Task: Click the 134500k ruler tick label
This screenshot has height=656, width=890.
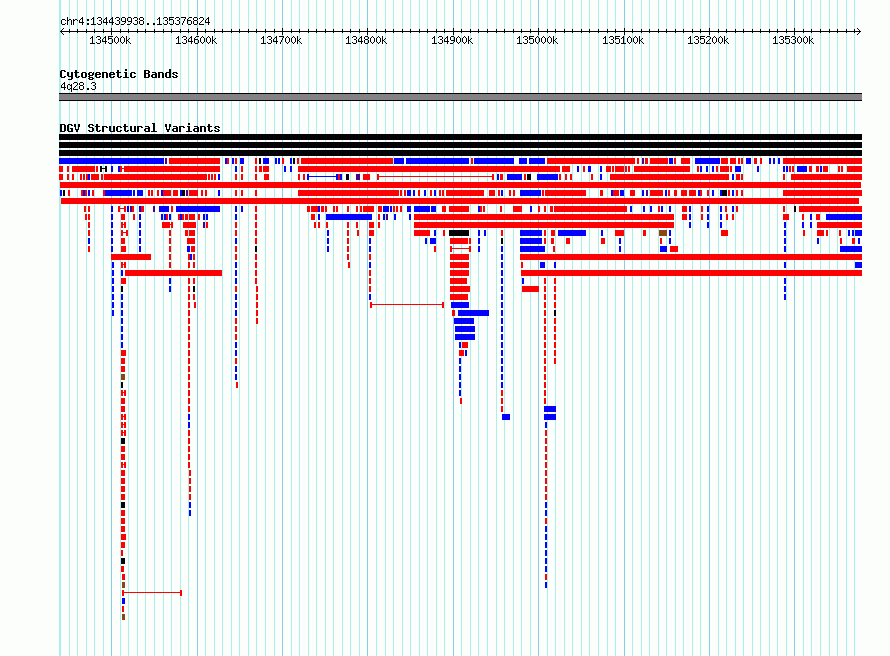Action: (x=110, y=40)
